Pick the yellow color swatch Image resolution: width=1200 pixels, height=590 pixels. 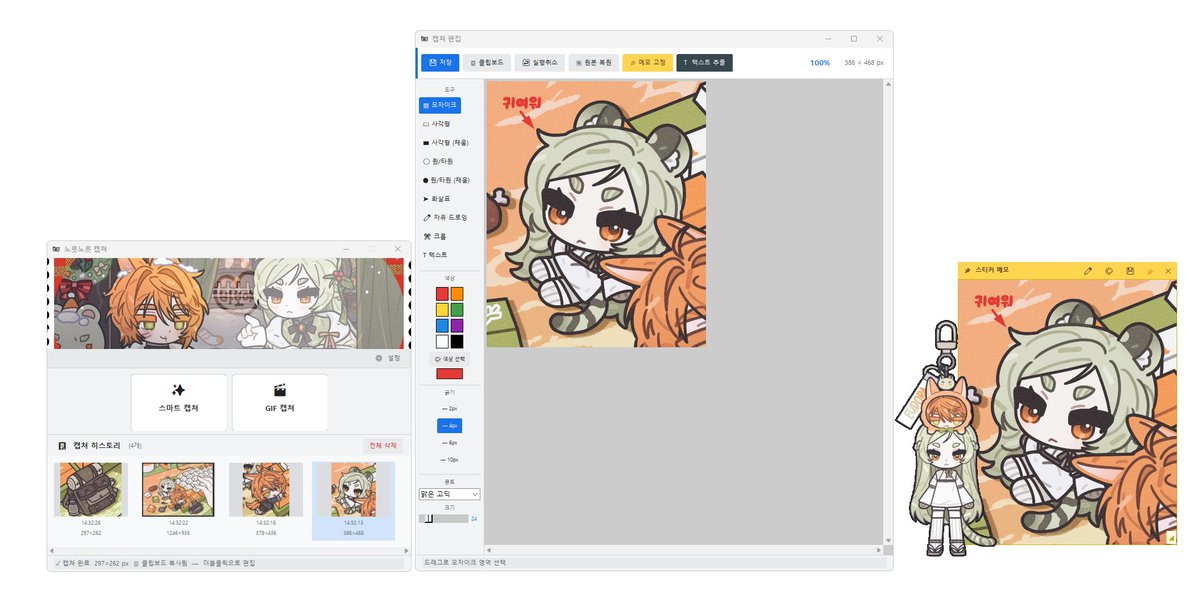[x=442, y=309]
